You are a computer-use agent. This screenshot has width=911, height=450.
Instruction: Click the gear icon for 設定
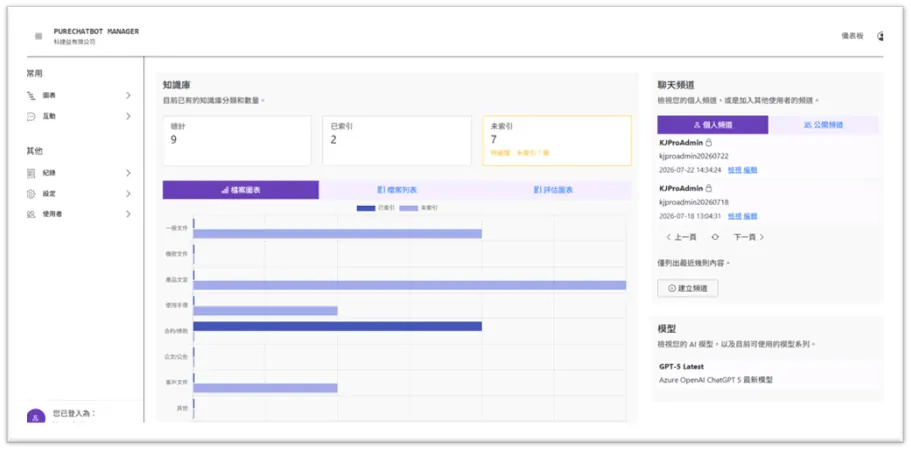[31, 194]
